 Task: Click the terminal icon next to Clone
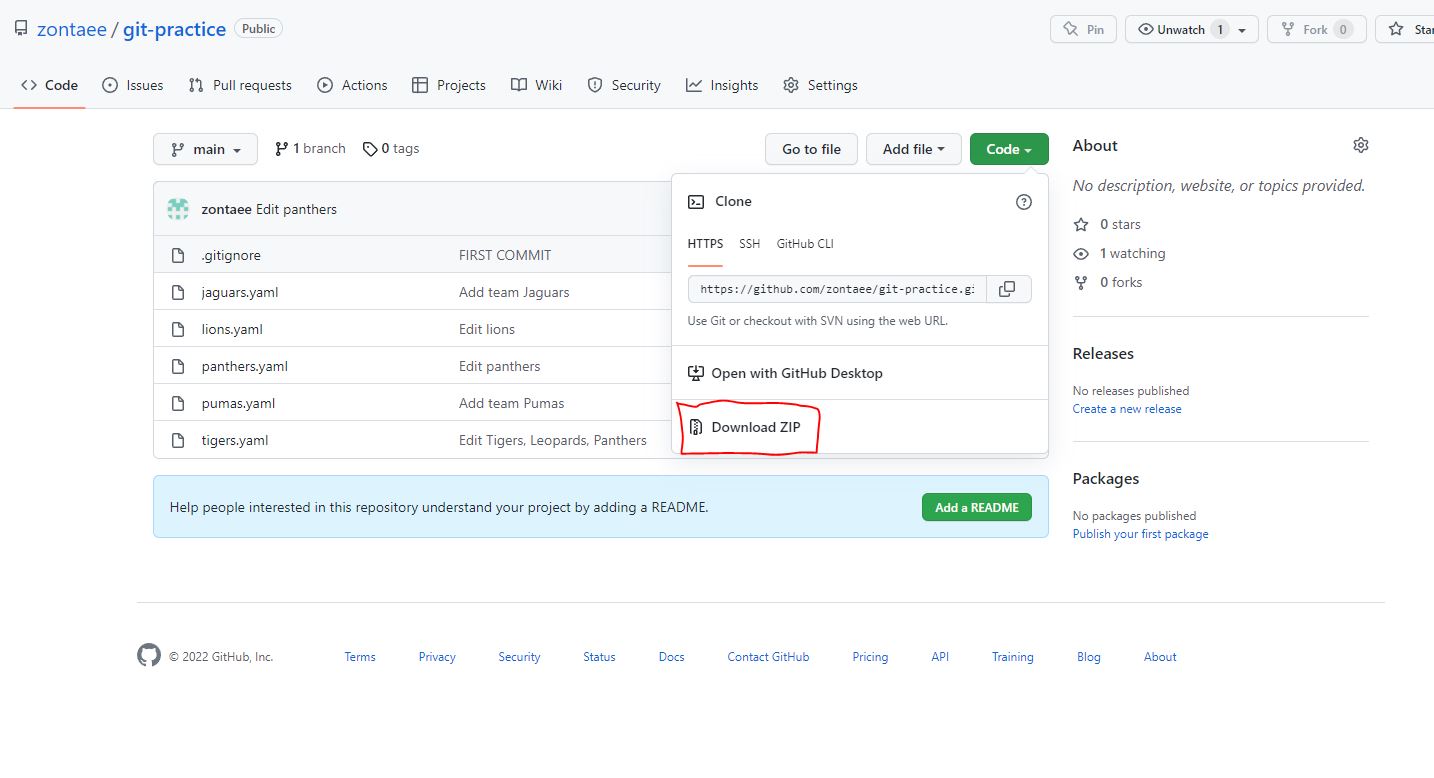696,202
